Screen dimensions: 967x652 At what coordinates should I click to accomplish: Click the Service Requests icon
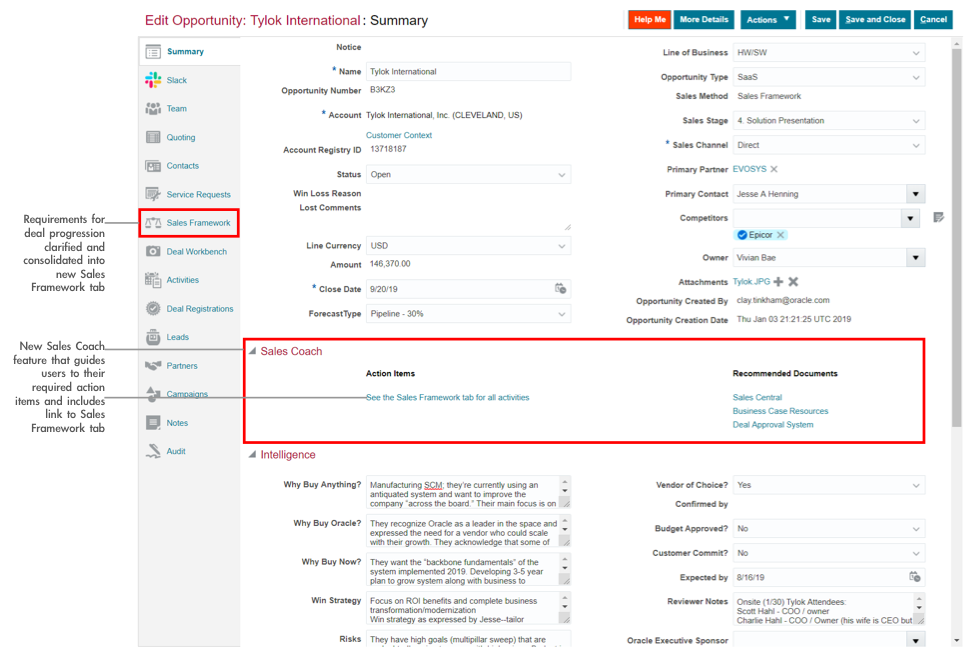tap(153, 194)
